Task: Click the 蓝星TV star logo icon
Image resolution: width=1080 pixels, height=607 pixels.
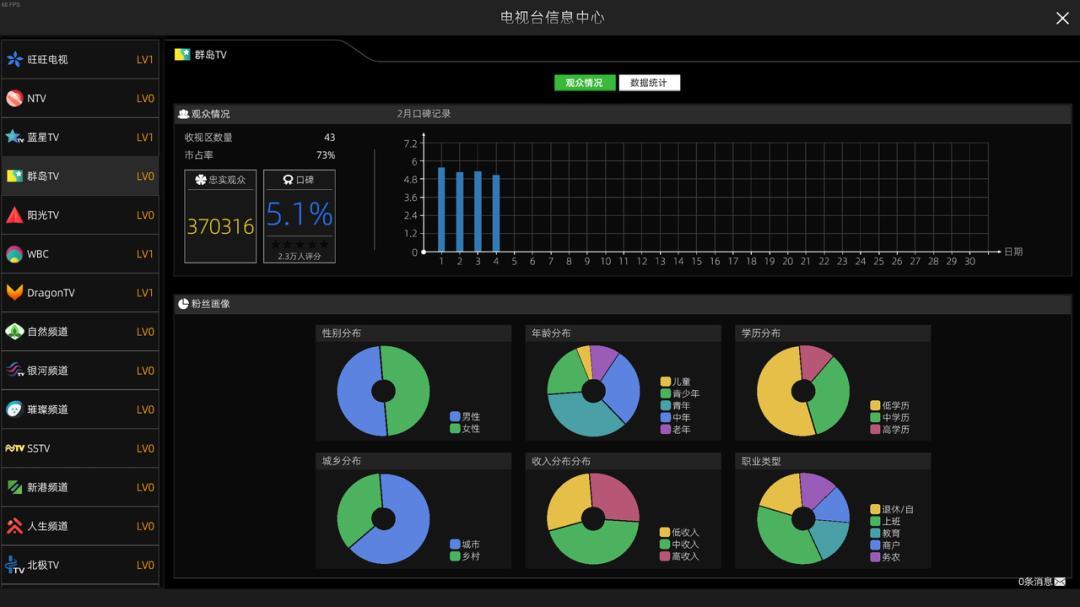Action: pyautogui.click(x=15, y=137)
